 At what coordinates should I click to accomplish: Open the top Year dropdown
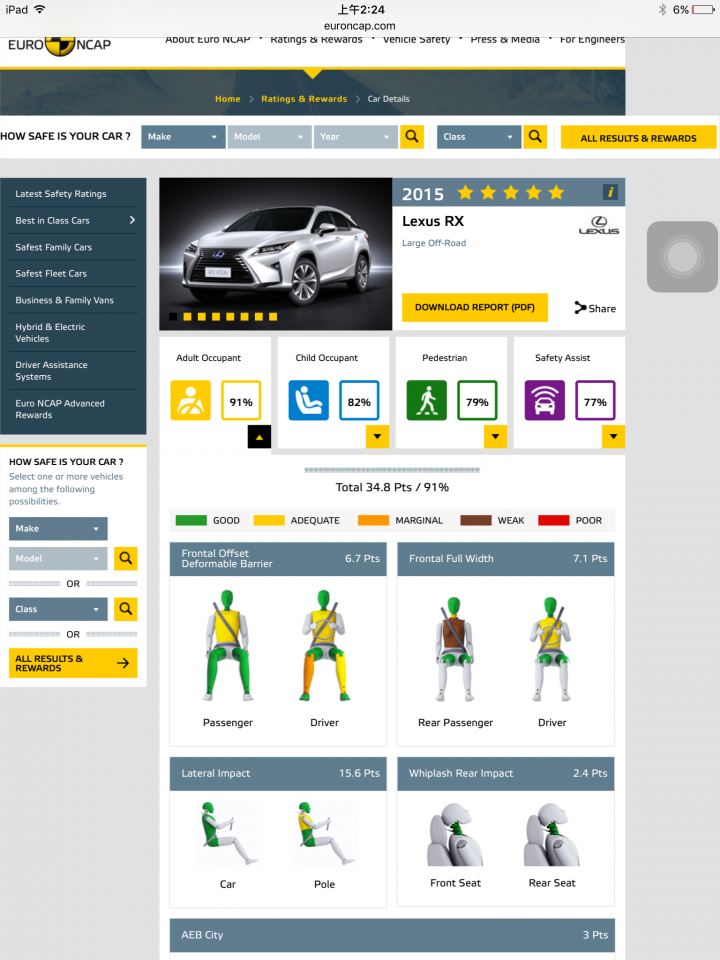tap(356, 137)
